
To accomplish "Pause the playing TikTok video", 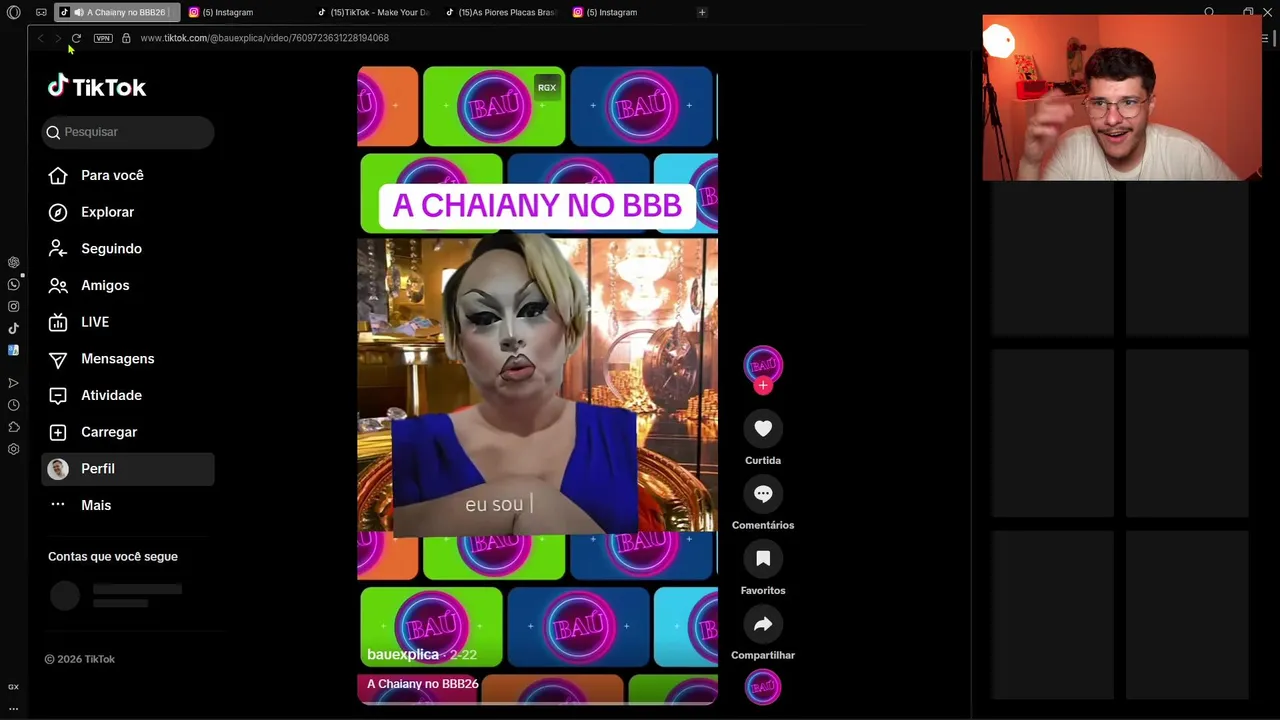I will [537, 385].
